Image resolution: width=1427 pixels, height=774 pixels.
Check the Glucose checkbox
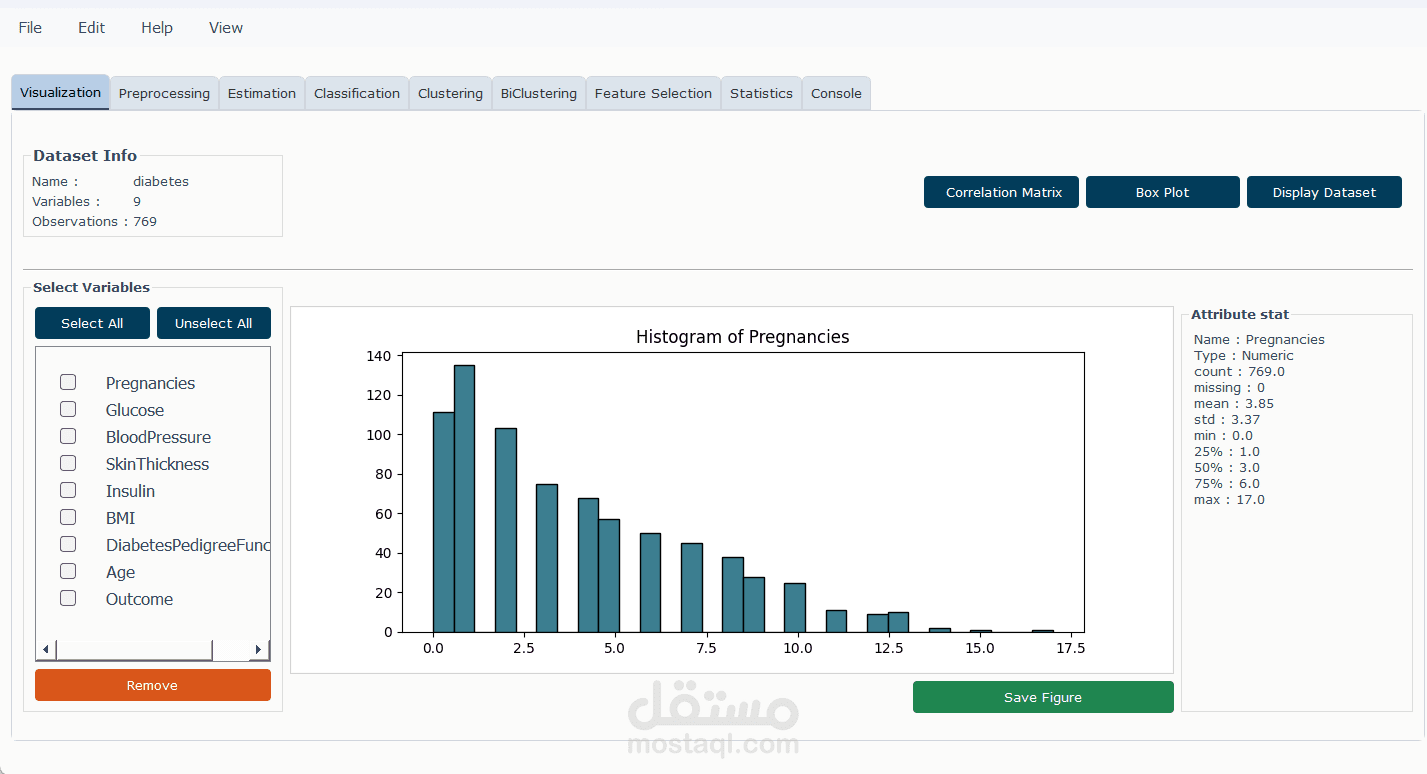(68, 409)
